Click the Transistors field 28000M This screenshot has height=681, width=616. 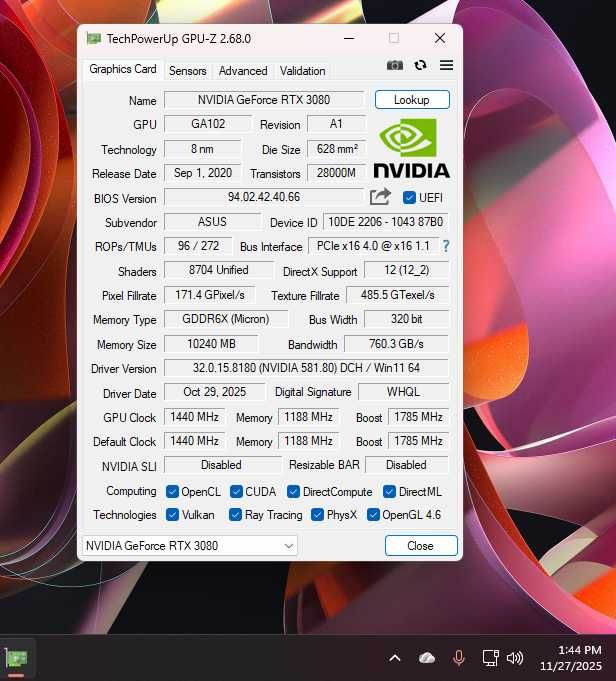(336, 173)
